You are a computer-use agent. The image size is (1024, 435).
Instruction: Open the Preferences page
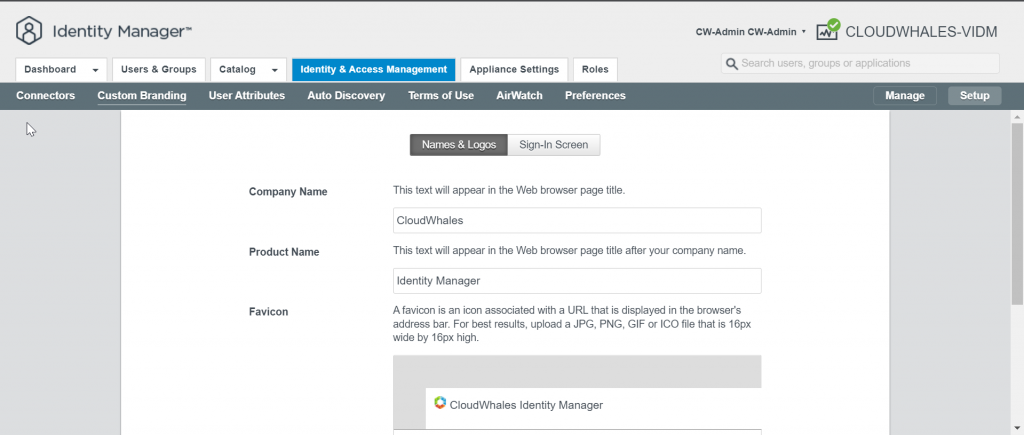click(x=595, y=95)
